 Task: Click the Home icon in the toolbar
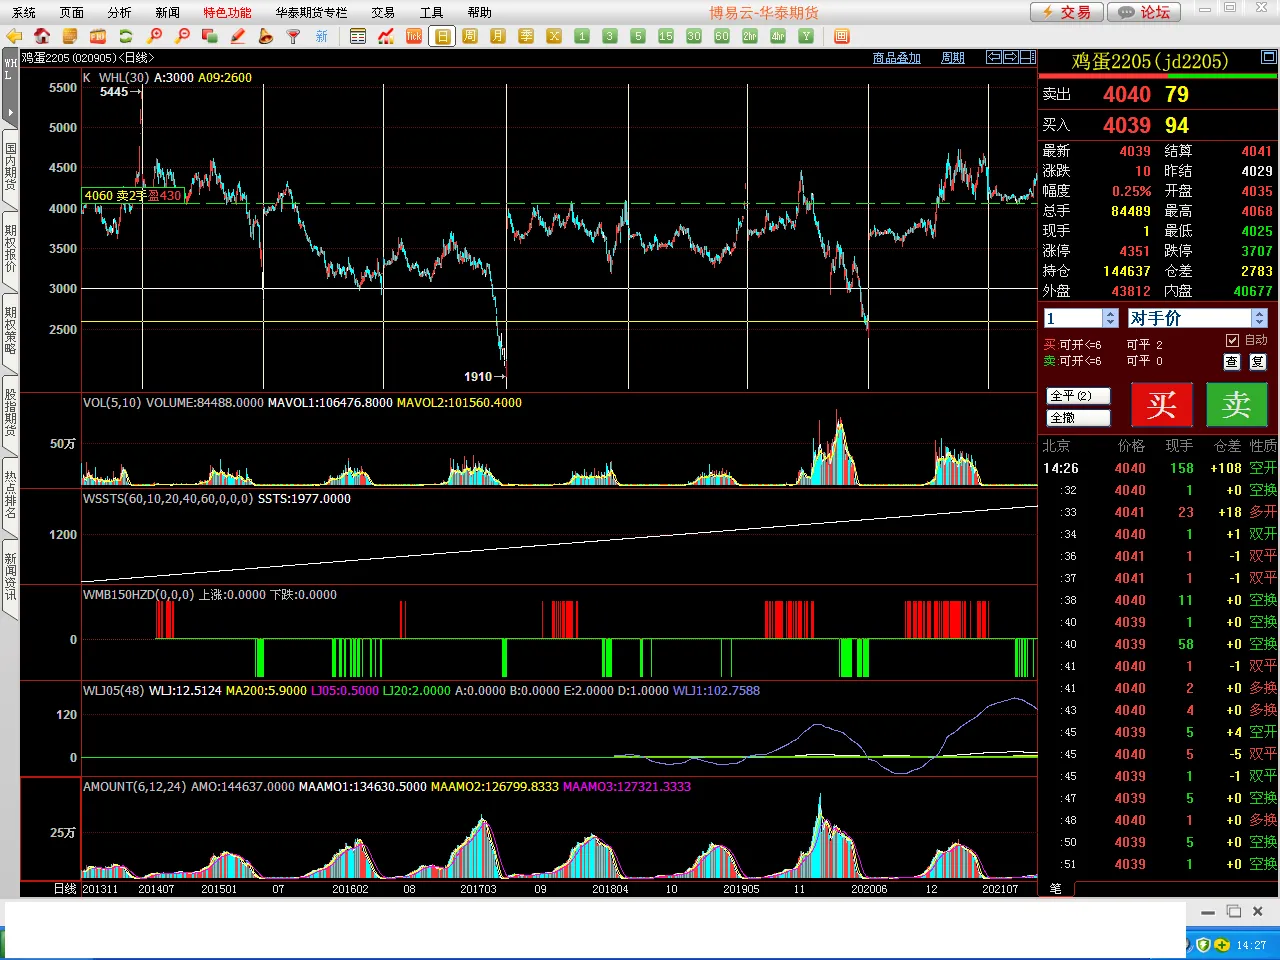pos(42,36)
